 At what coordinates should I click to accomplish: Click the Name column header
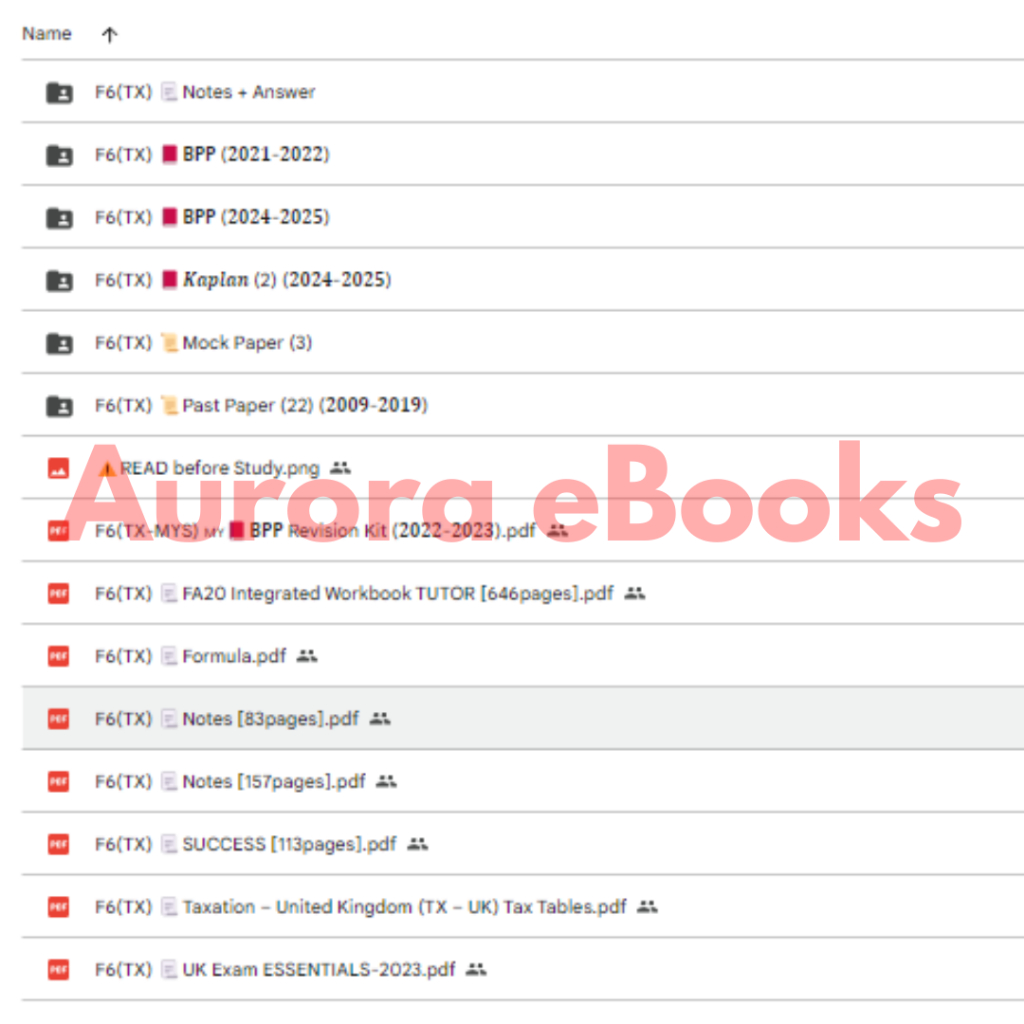pos(46,33)
